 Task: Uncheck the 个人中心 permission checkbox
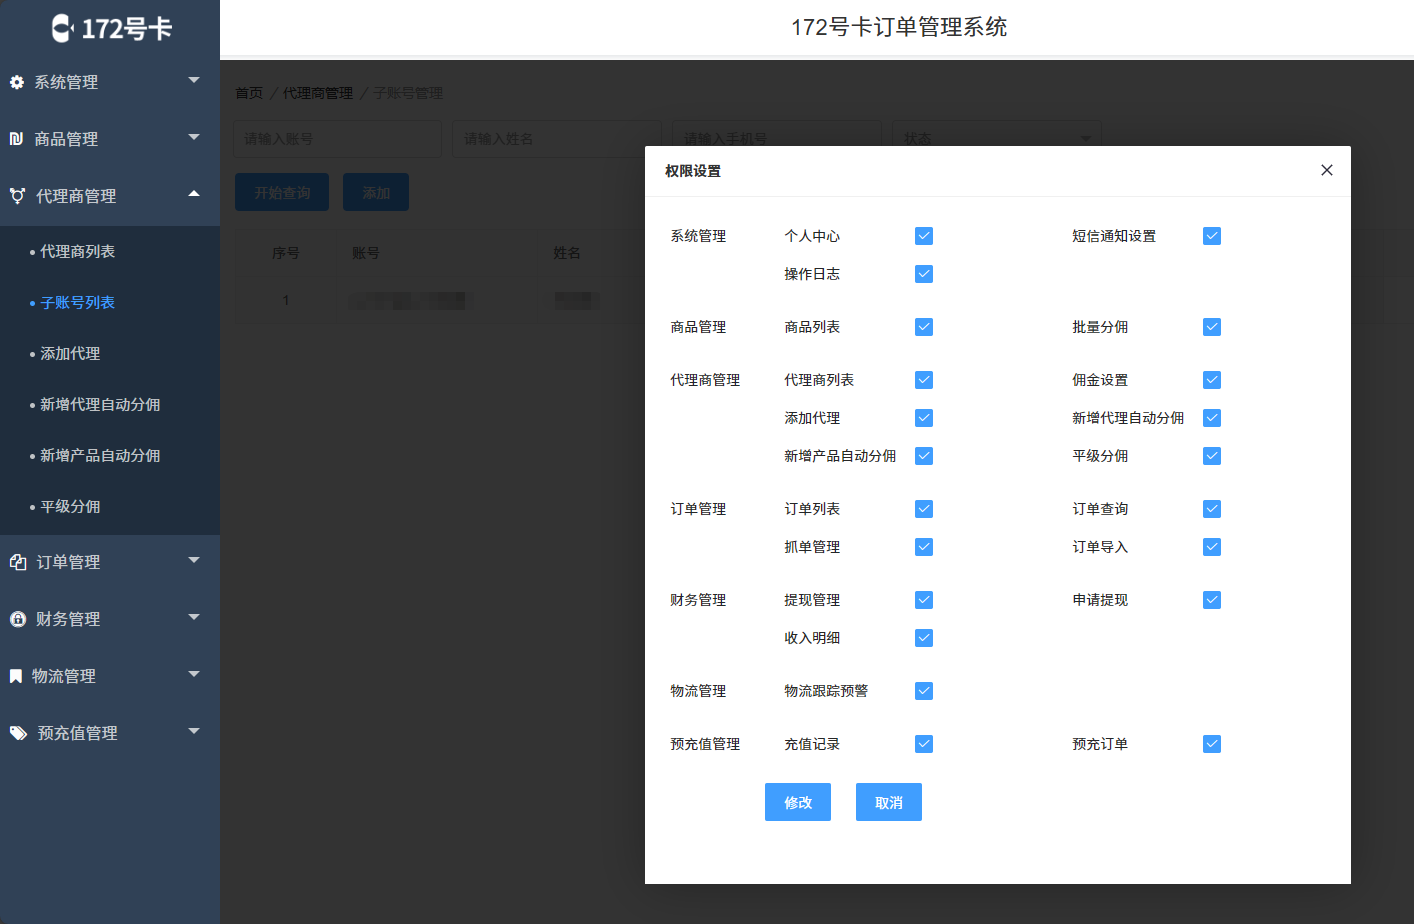pyautogui.click(x=924, y=236)
